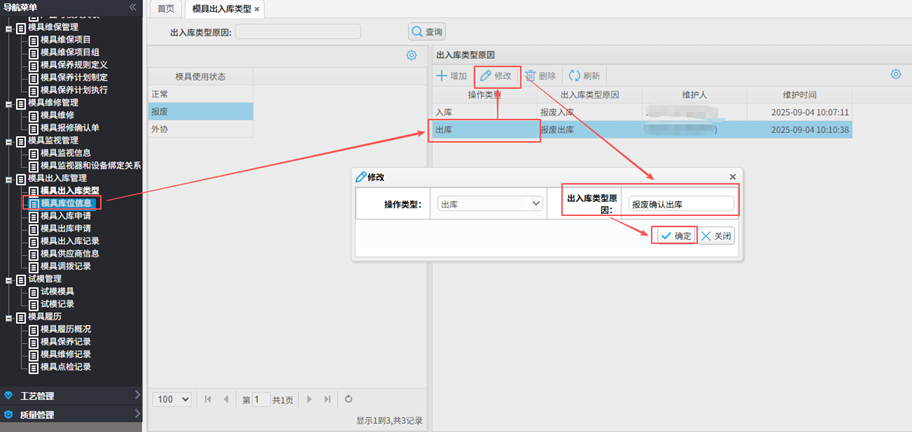The image size is (912, 432).
Task: Open the gear settings of the right grid
Action: (895, 74)
